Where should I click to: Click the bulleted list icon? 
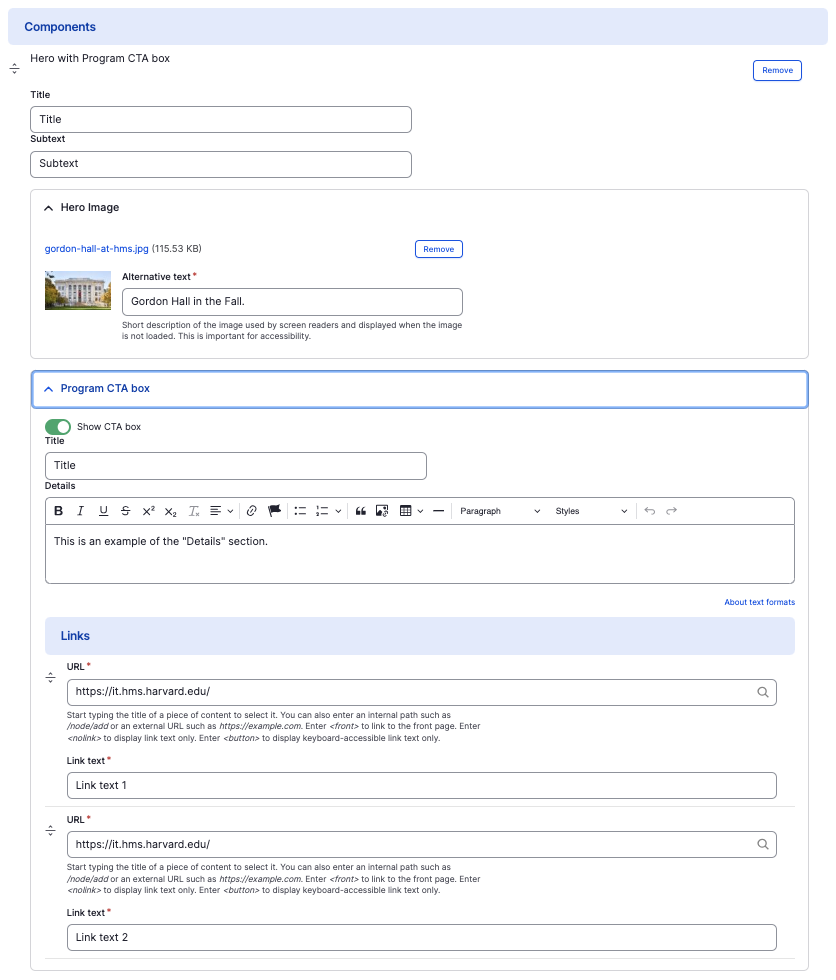click(x=299, y=511)
